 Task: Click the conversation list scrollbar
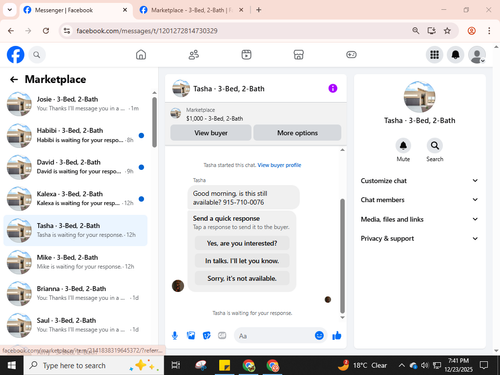(x=154, y=122)
